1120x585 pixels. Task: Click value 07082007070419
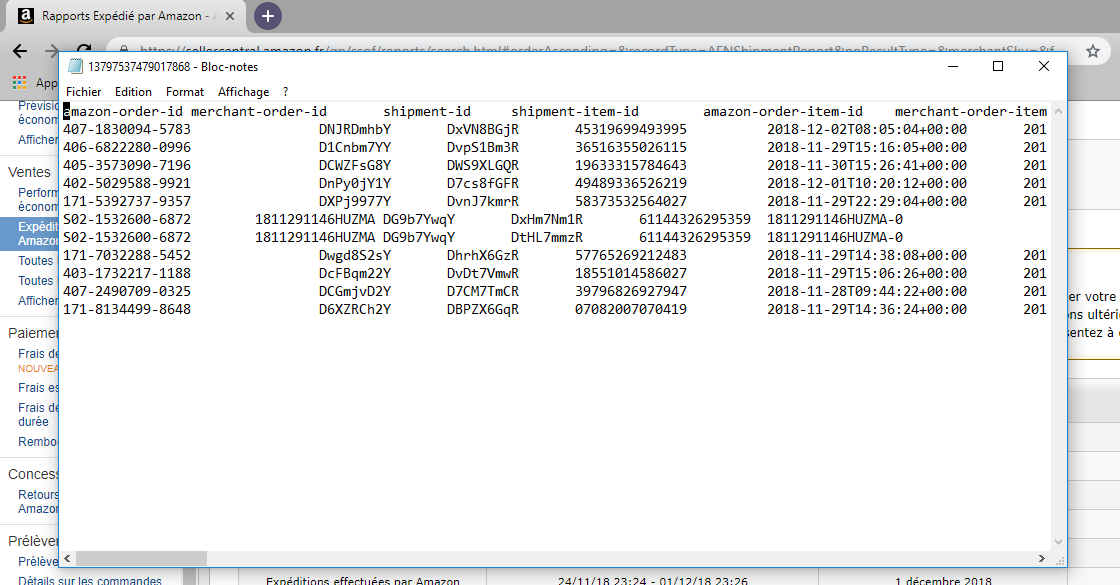(x=631, y=309)
